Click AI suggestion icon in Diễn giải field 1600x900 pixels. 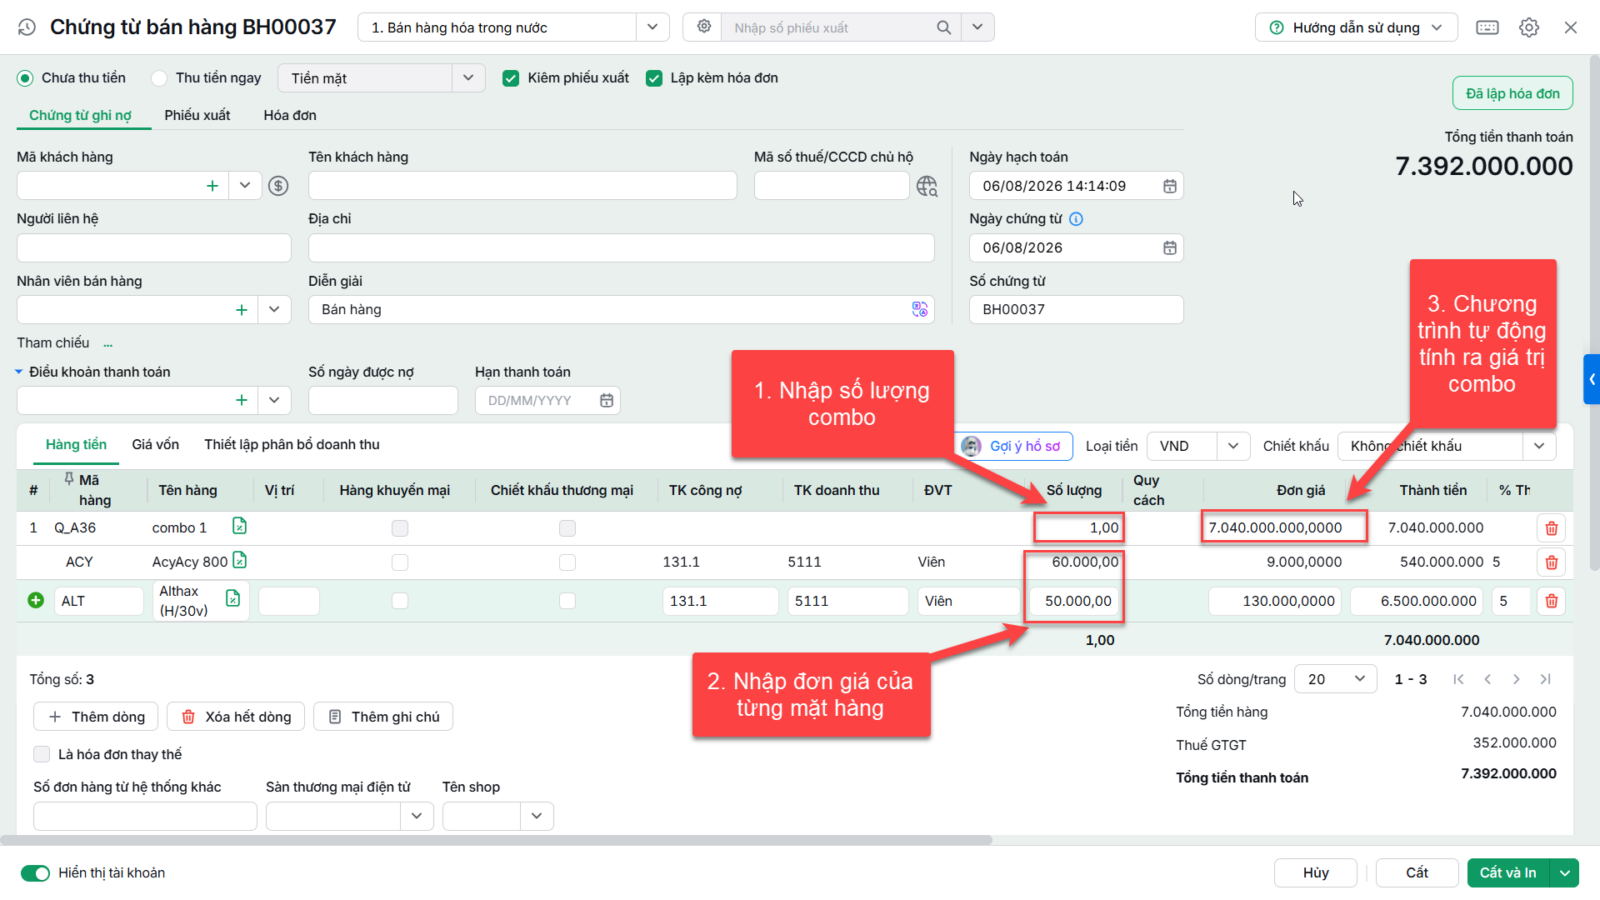tap(919, 310)
